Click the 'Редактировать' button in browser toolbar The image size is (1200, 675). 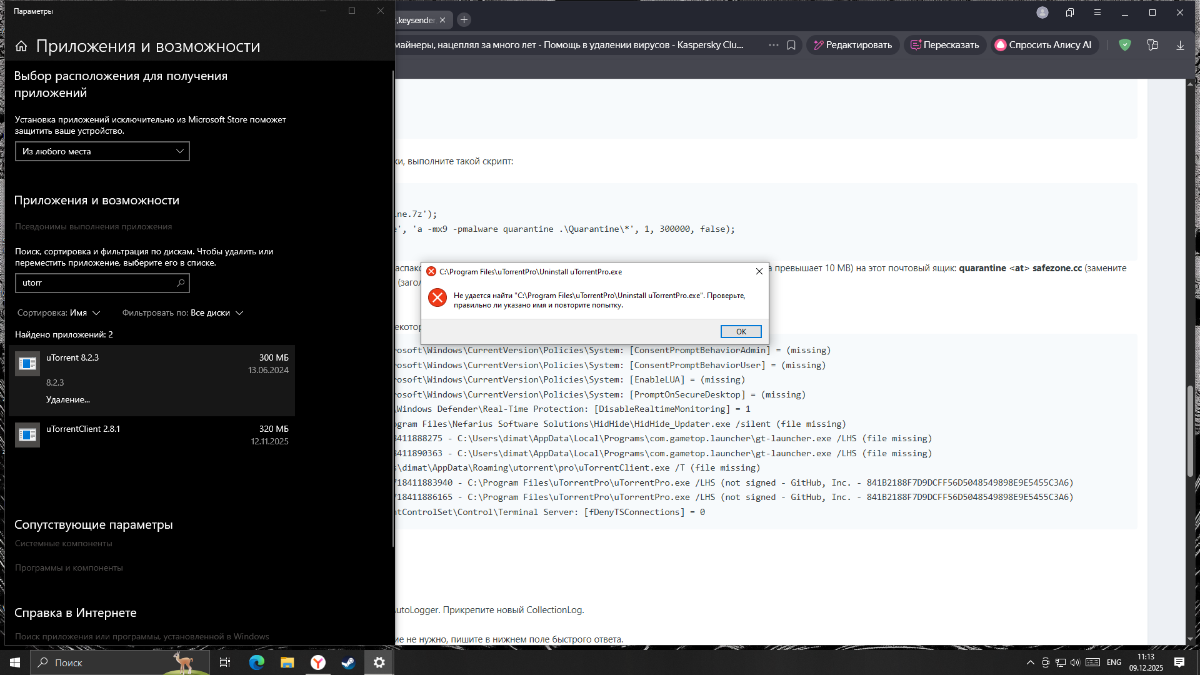[x=852, y=45]
